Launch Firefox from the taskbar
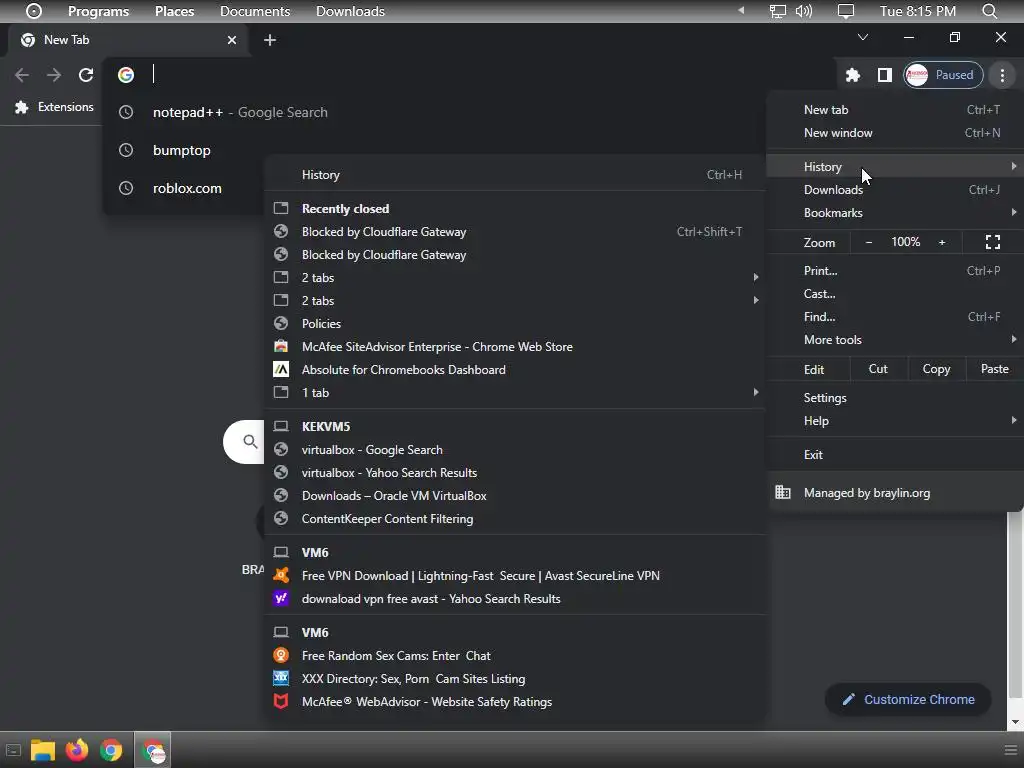 76,750
